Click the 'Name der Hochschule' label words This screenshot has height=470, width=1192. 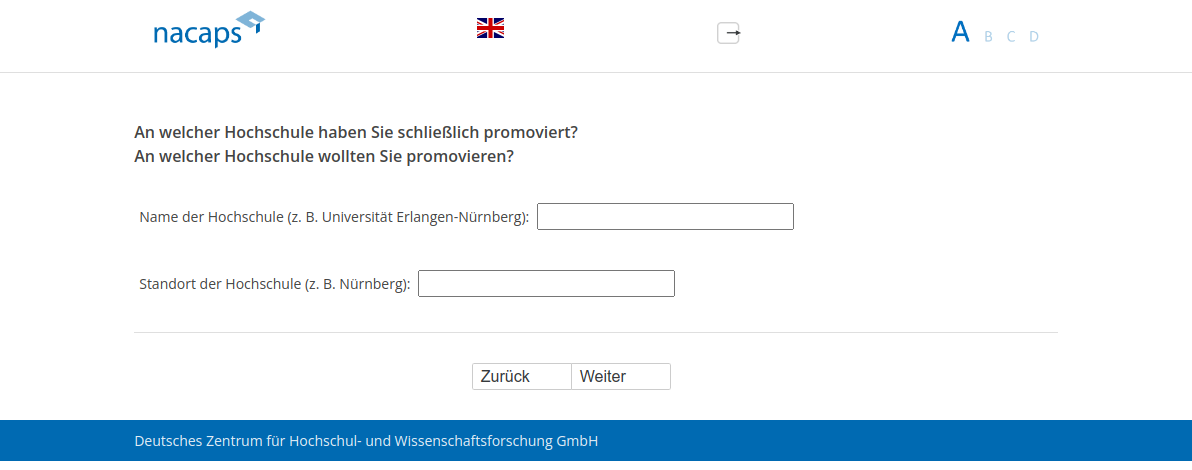(x=211, y=217)
